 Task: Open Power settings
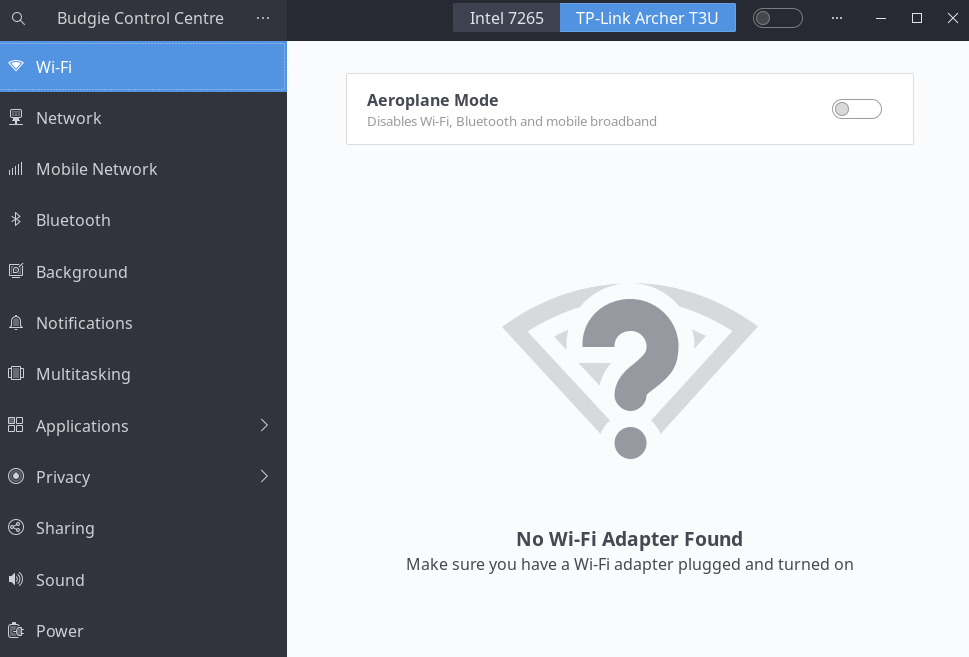(143, 630)
